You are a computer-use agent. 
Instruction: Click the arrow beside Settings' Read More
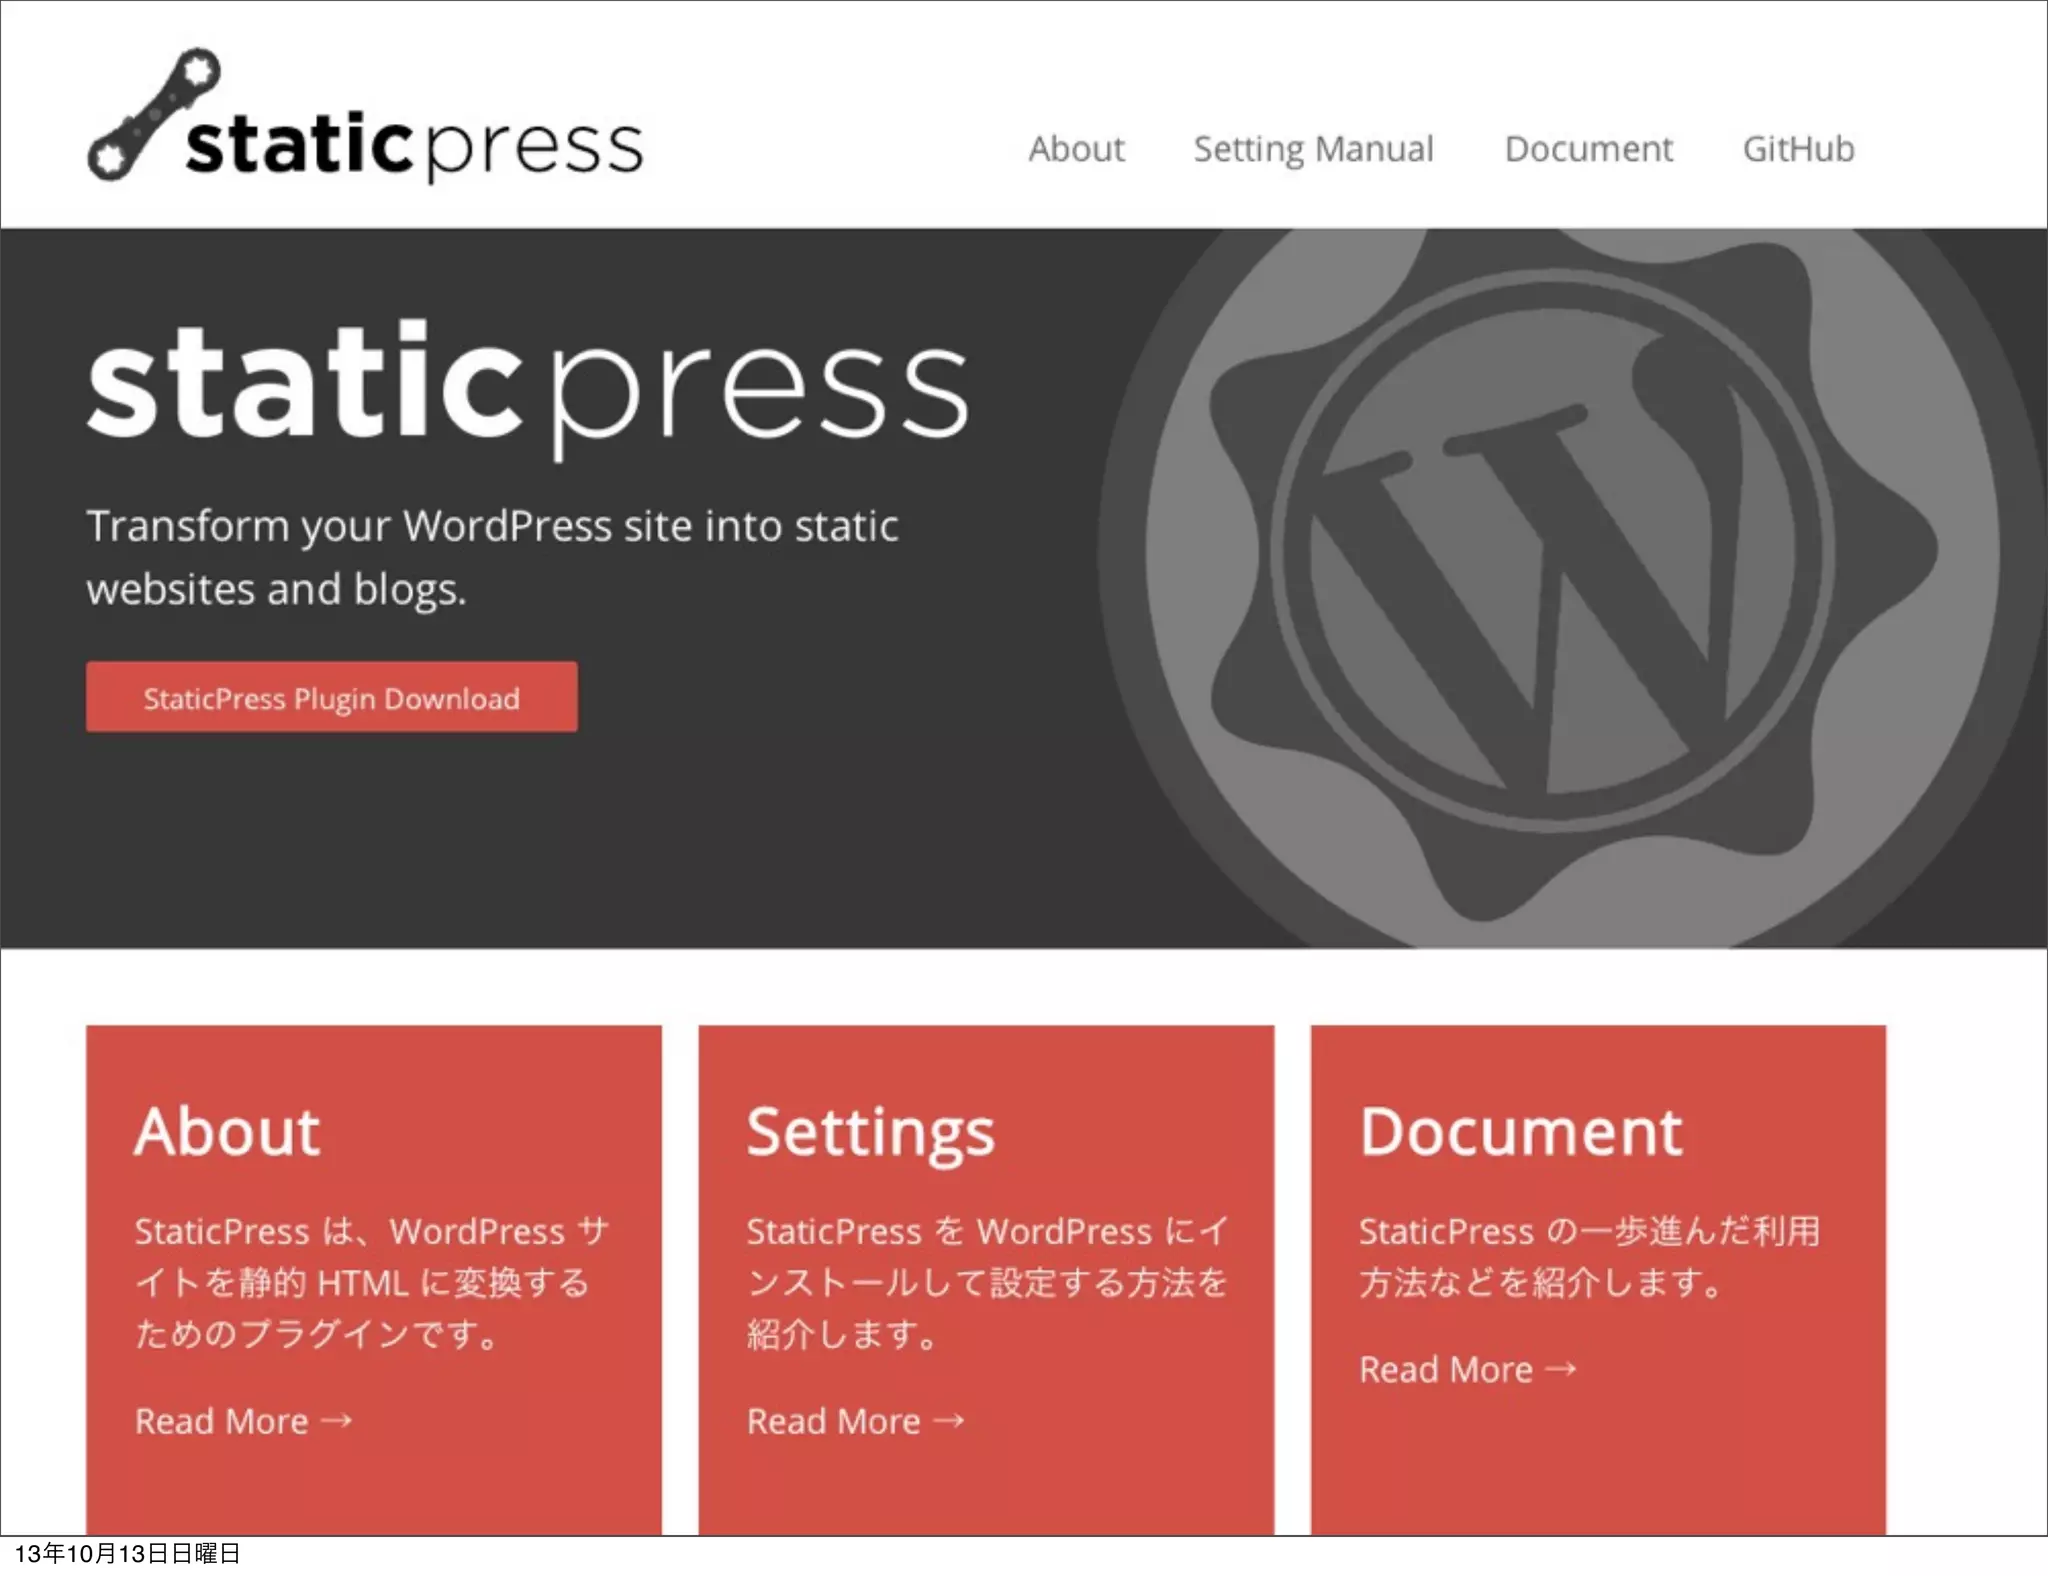point(949,1421)
